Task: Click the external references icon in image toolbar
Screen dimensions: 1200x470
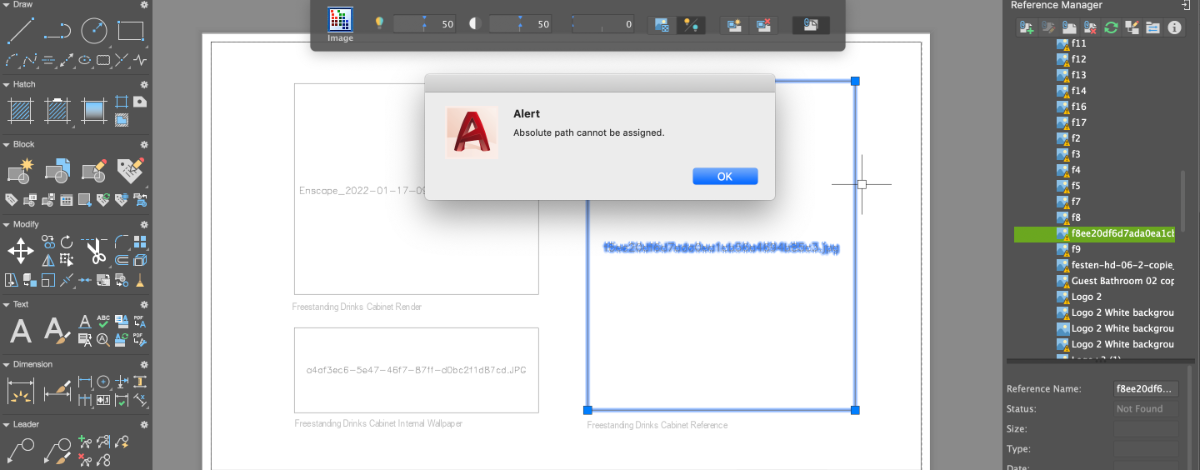Action: click(811, 24)
